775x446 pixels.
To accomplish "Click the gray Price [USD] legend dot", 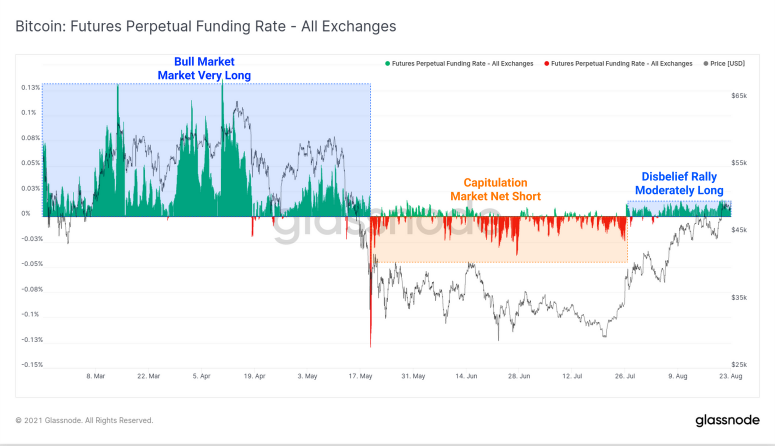I will click(706, 64).
